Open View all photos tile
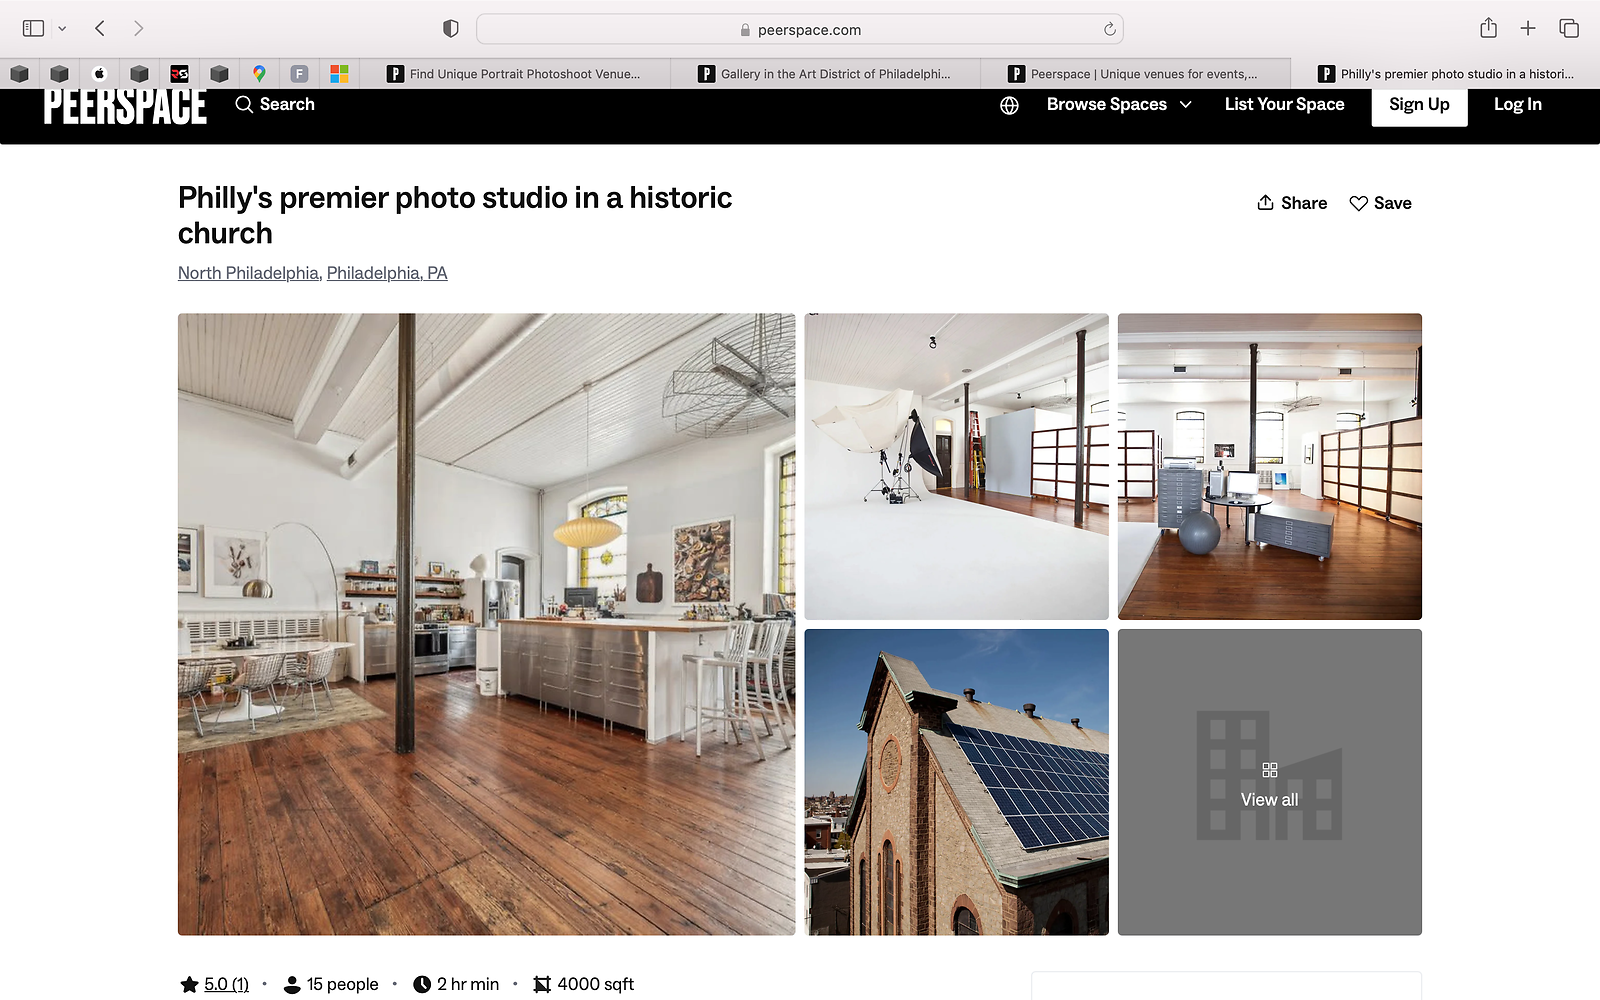Image resolution: width=1600 pixels, height=1000 pixels. click(1269, 782)
